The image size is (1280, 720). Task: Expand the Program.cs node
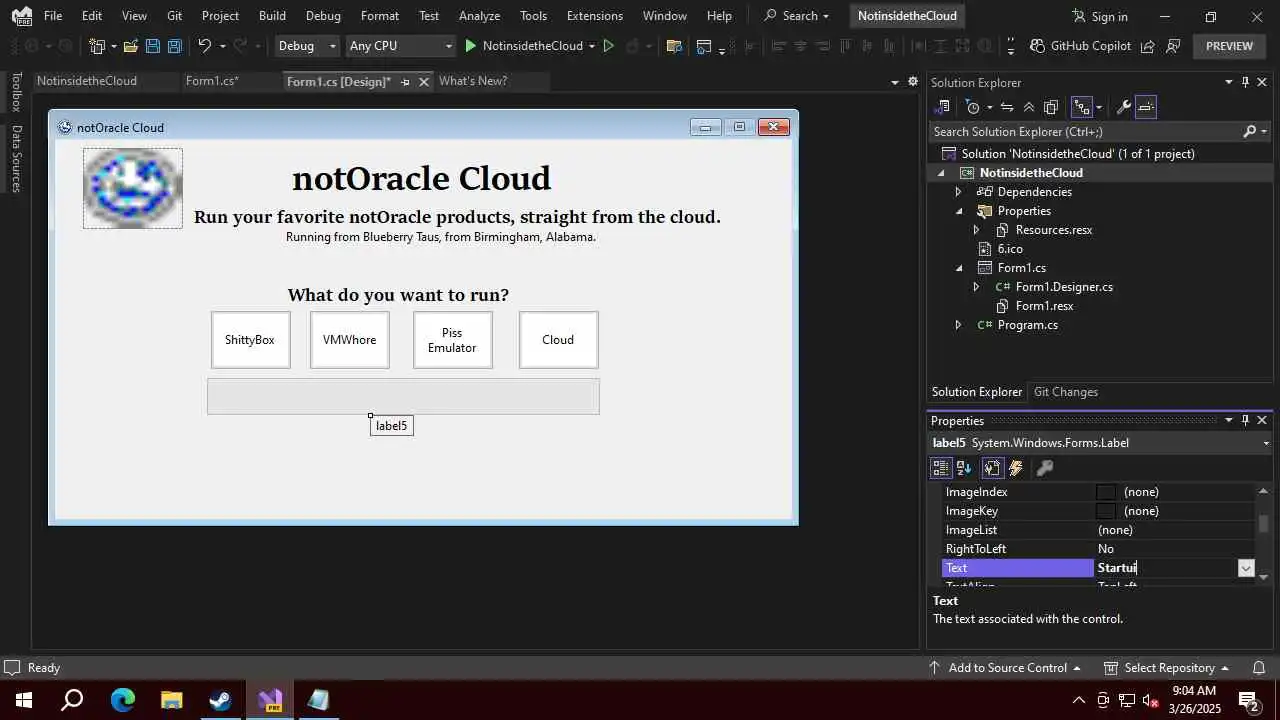tap(958, 325)
